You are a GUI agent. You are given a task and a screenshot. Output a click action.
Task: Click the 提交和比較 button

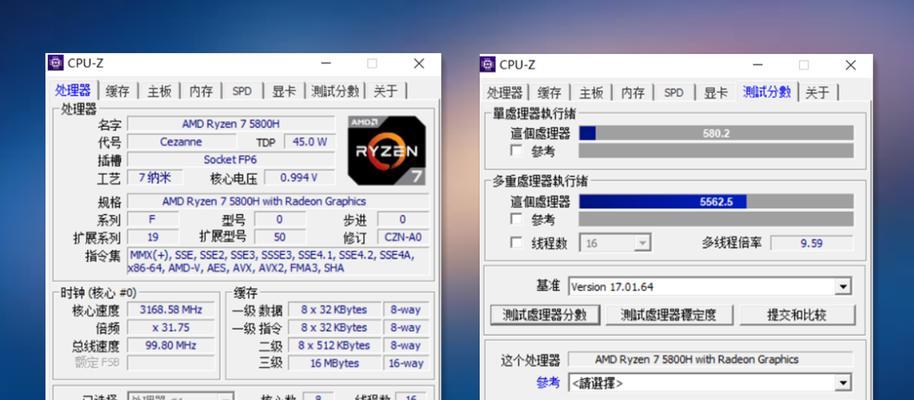797,315
